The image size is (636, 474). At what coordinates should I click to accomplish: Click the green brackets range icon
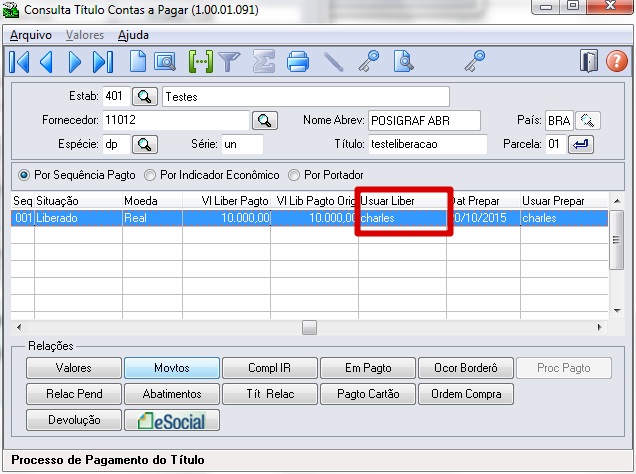click(200, 62)
